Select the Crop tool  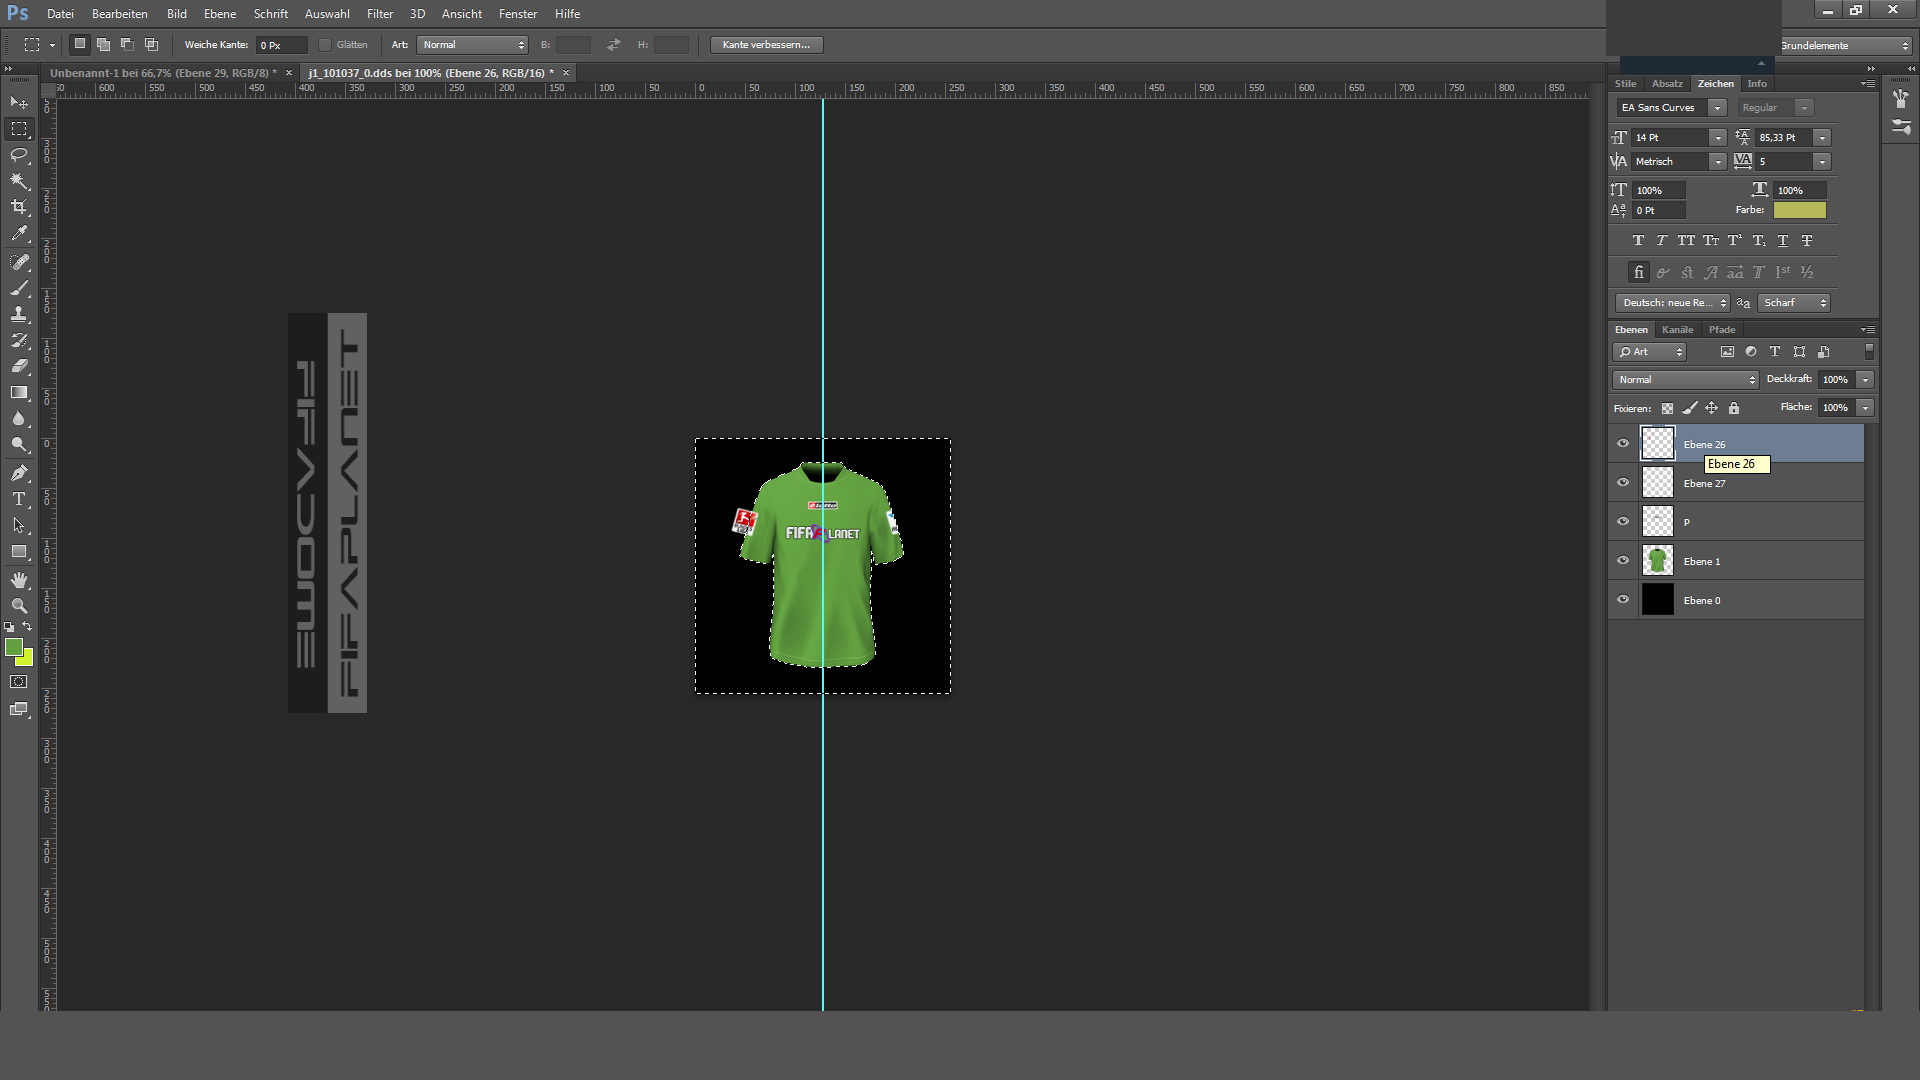point(19,207)
